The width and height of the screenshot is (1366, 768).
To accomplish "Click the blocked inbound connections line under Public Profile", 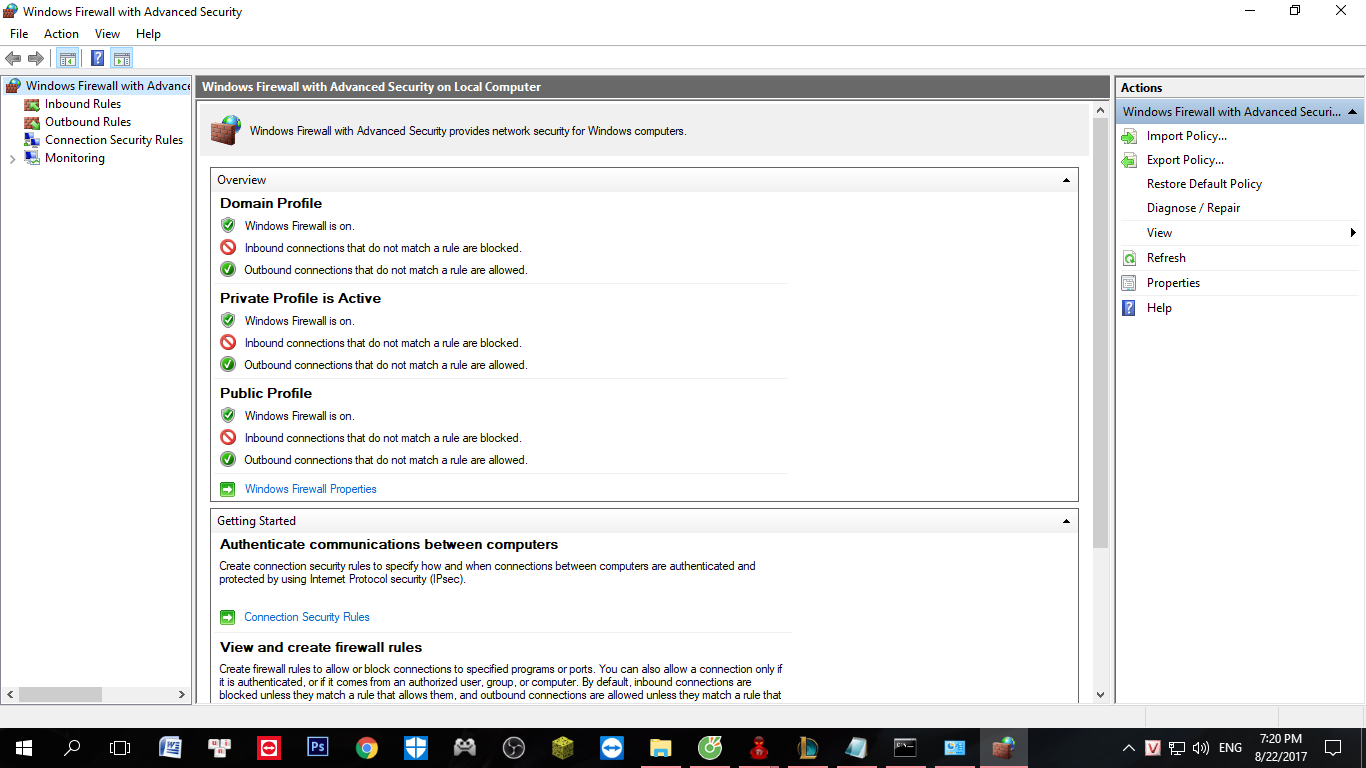I will click(383, 438).
